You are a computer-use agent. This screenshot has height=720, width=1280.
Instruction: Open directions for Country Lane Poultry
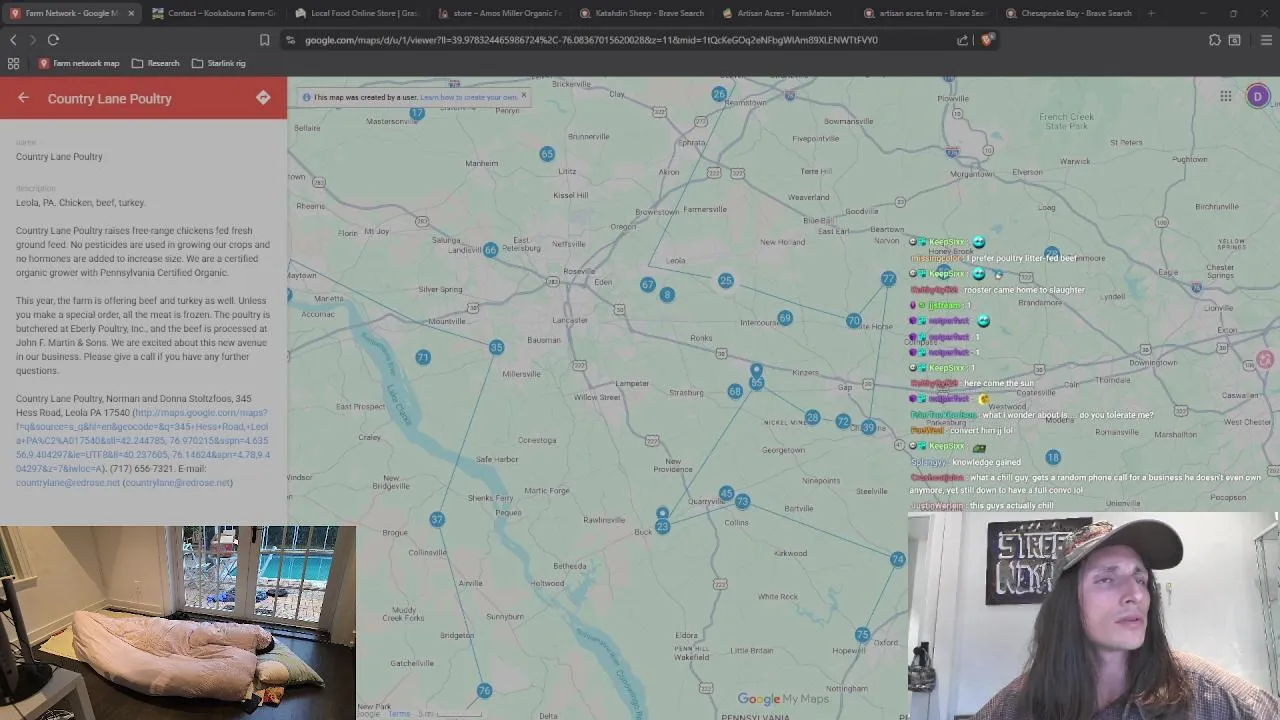263,98
